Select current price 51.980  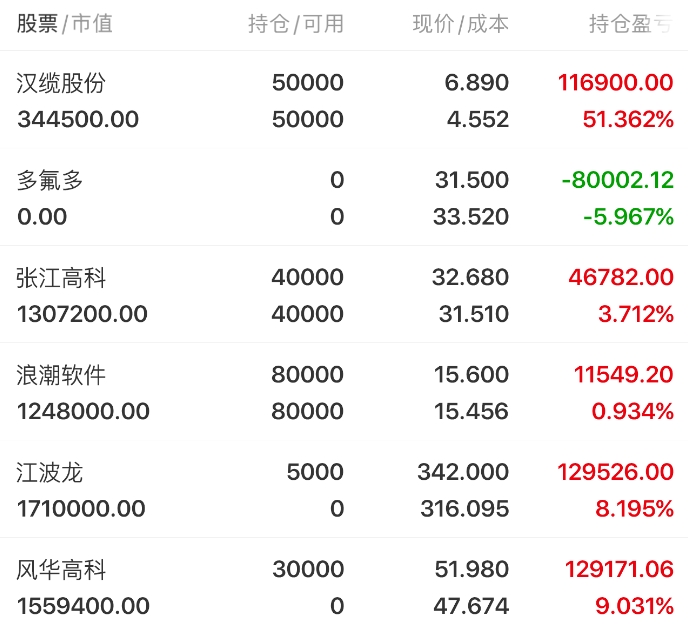[472, 570]
